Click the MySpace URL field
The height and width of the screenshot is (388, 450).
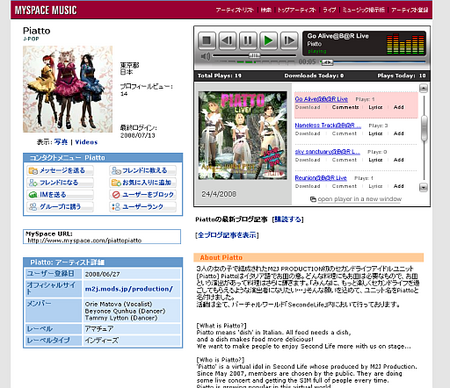pyautogui.click(x=102, y=237)
